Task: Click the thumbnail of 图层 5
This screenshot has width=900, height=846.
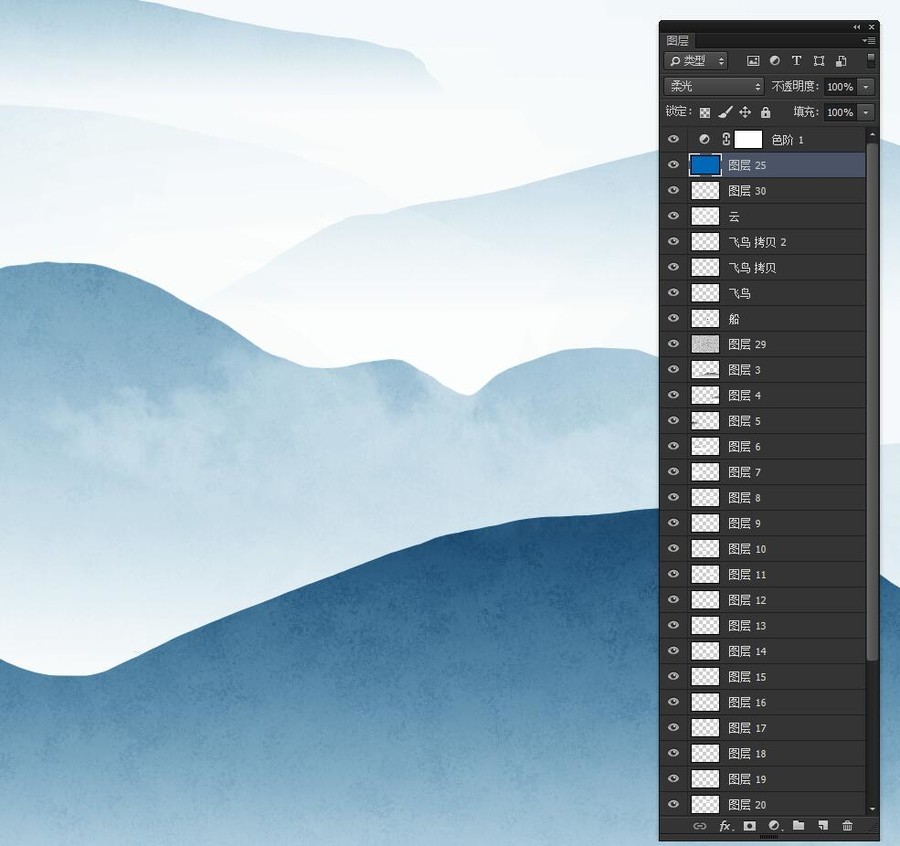Action: point(705,421)
